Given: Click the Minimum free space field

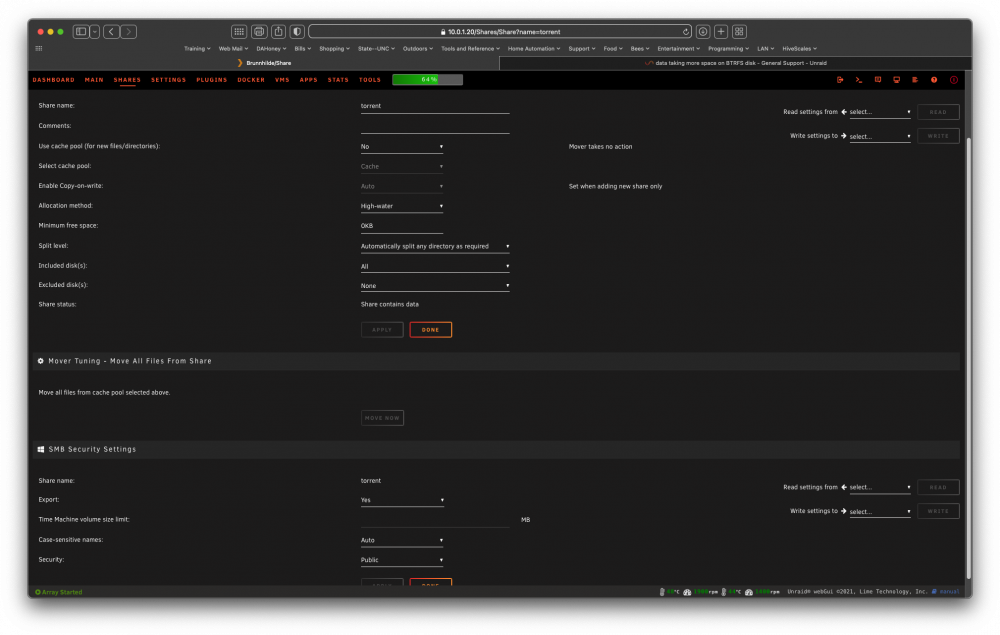Looking at the screenshot, I should [402, 226].
